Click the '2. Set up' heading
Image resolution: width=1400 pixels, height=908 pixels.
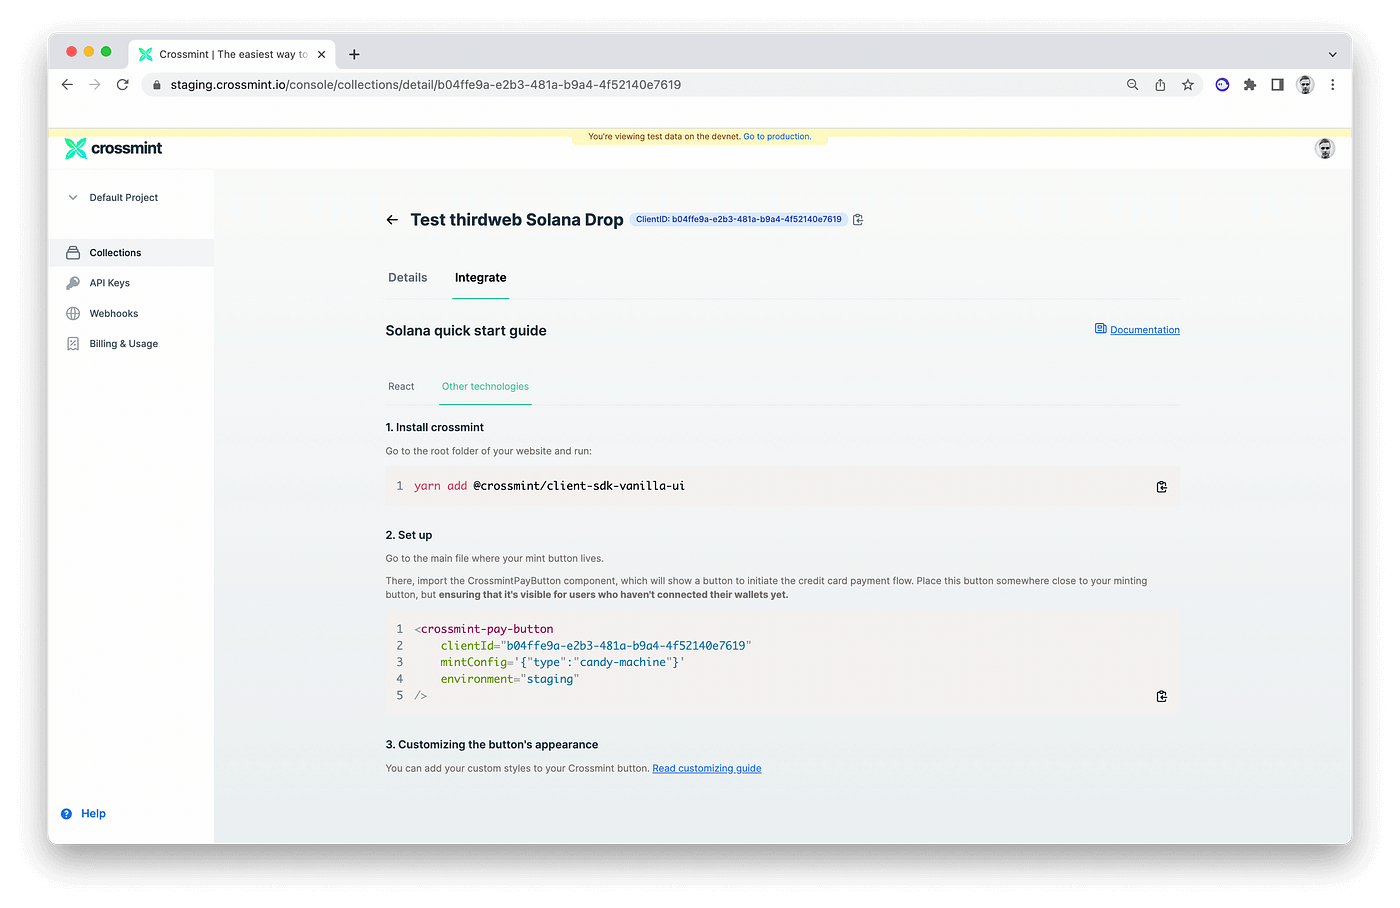[x=409, y=536]
